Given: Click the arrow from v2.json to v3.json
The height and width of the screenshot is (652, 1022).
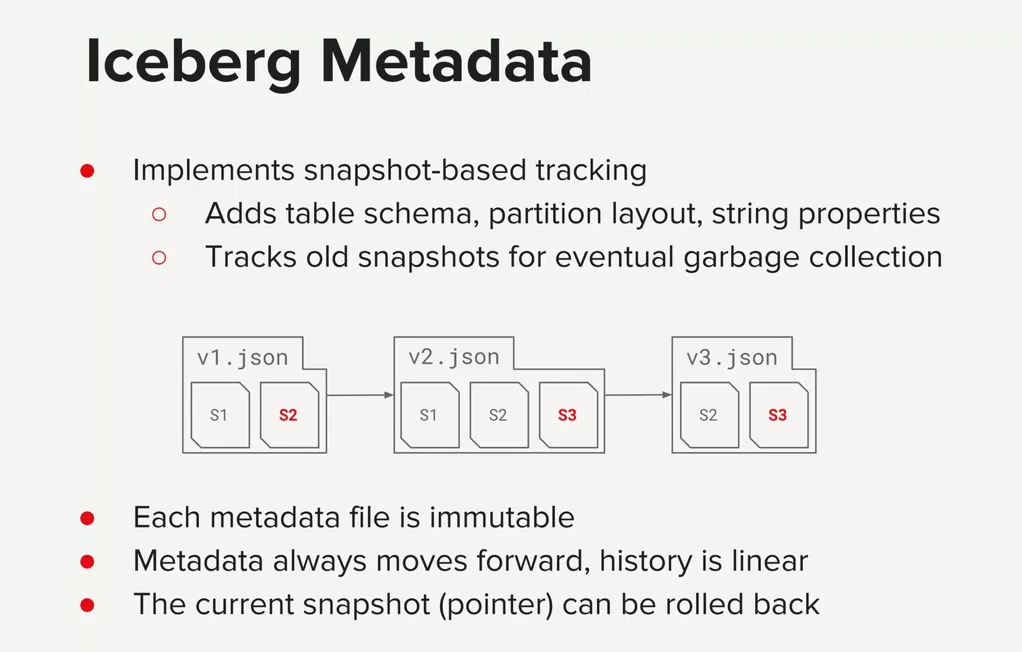Looking at the screenshot, I should click(x=638, y=395).
